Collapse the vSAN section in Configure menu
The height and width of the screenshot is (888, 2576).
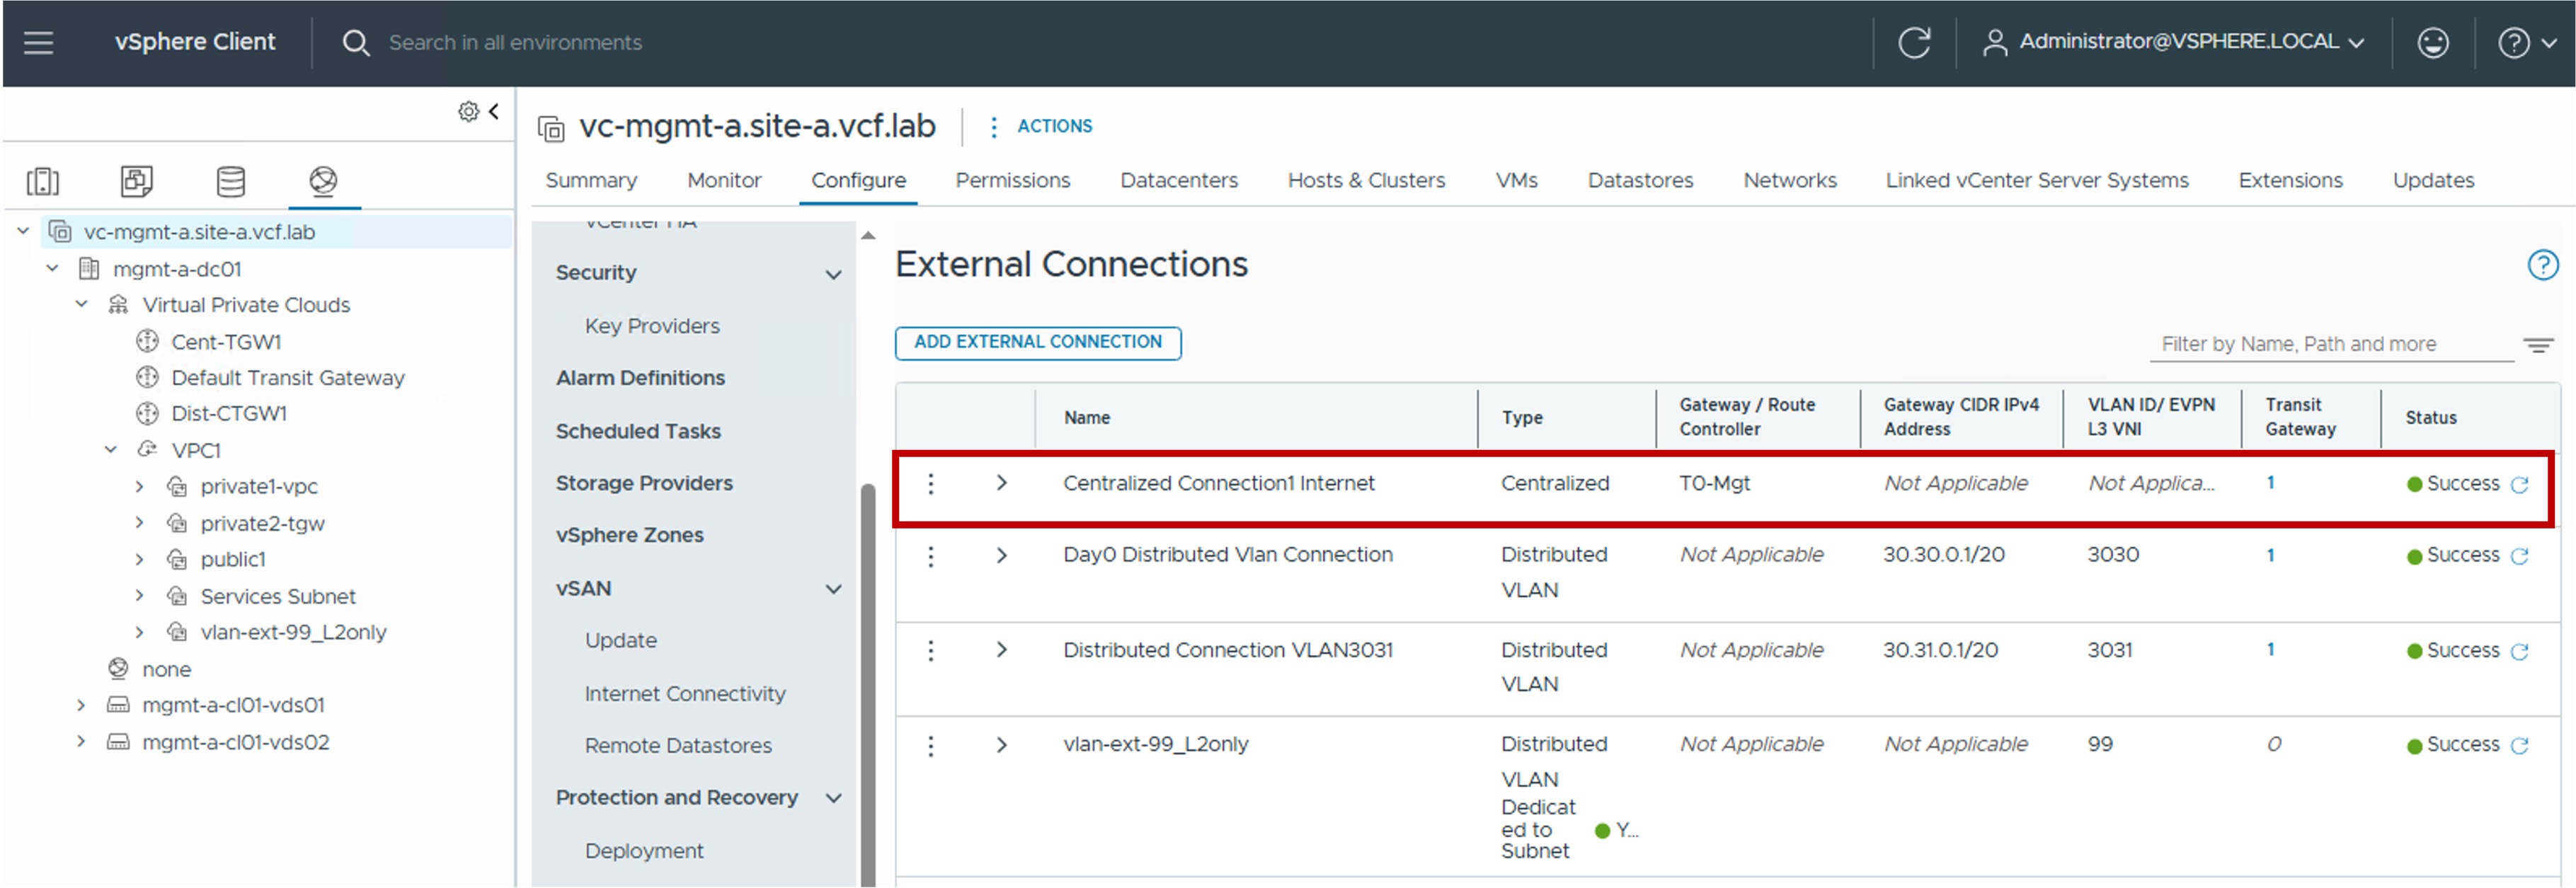point(833,589)
